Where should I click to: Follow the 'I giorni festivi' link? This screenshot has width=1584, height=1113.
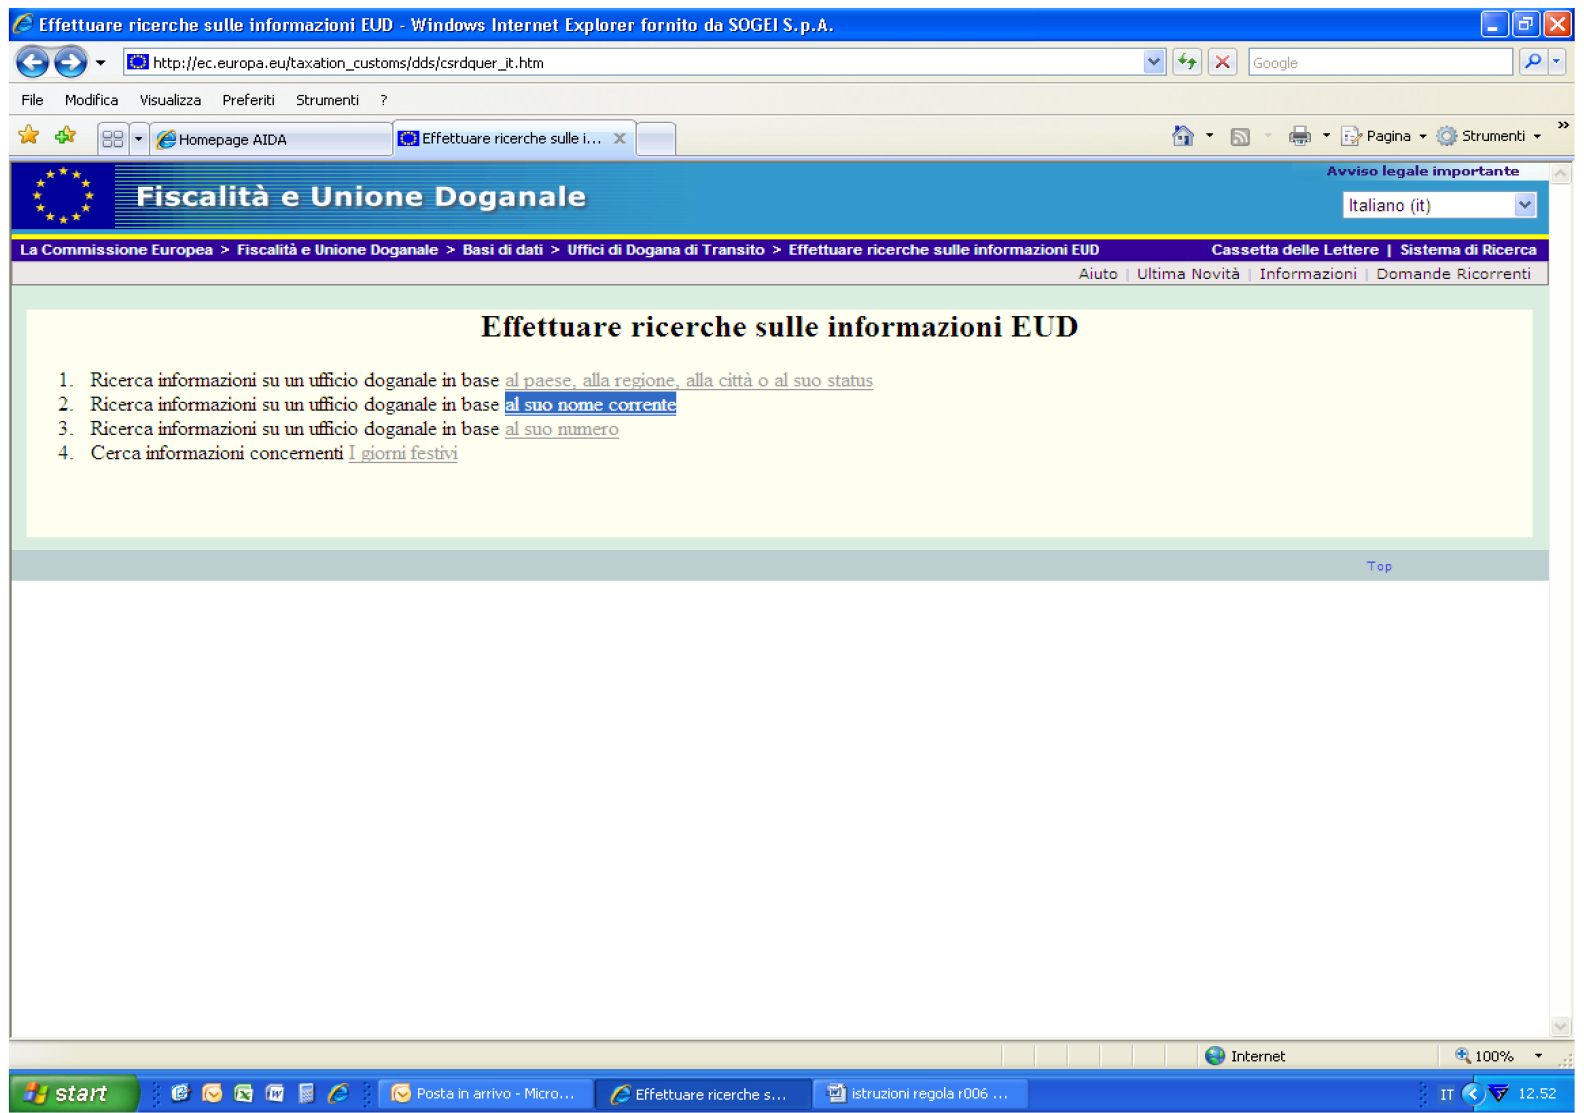pyautogui.click(x=403, y=453)
